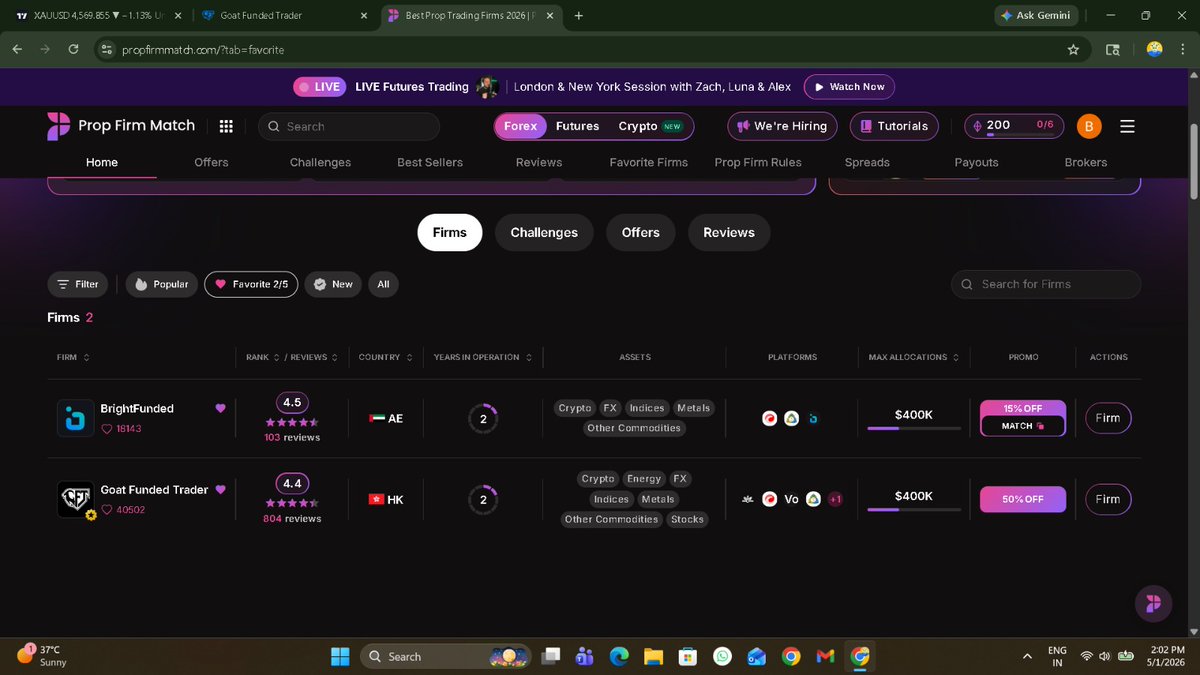
Task: Select the Challenges pill tab
Action: (x=544, y=232)
